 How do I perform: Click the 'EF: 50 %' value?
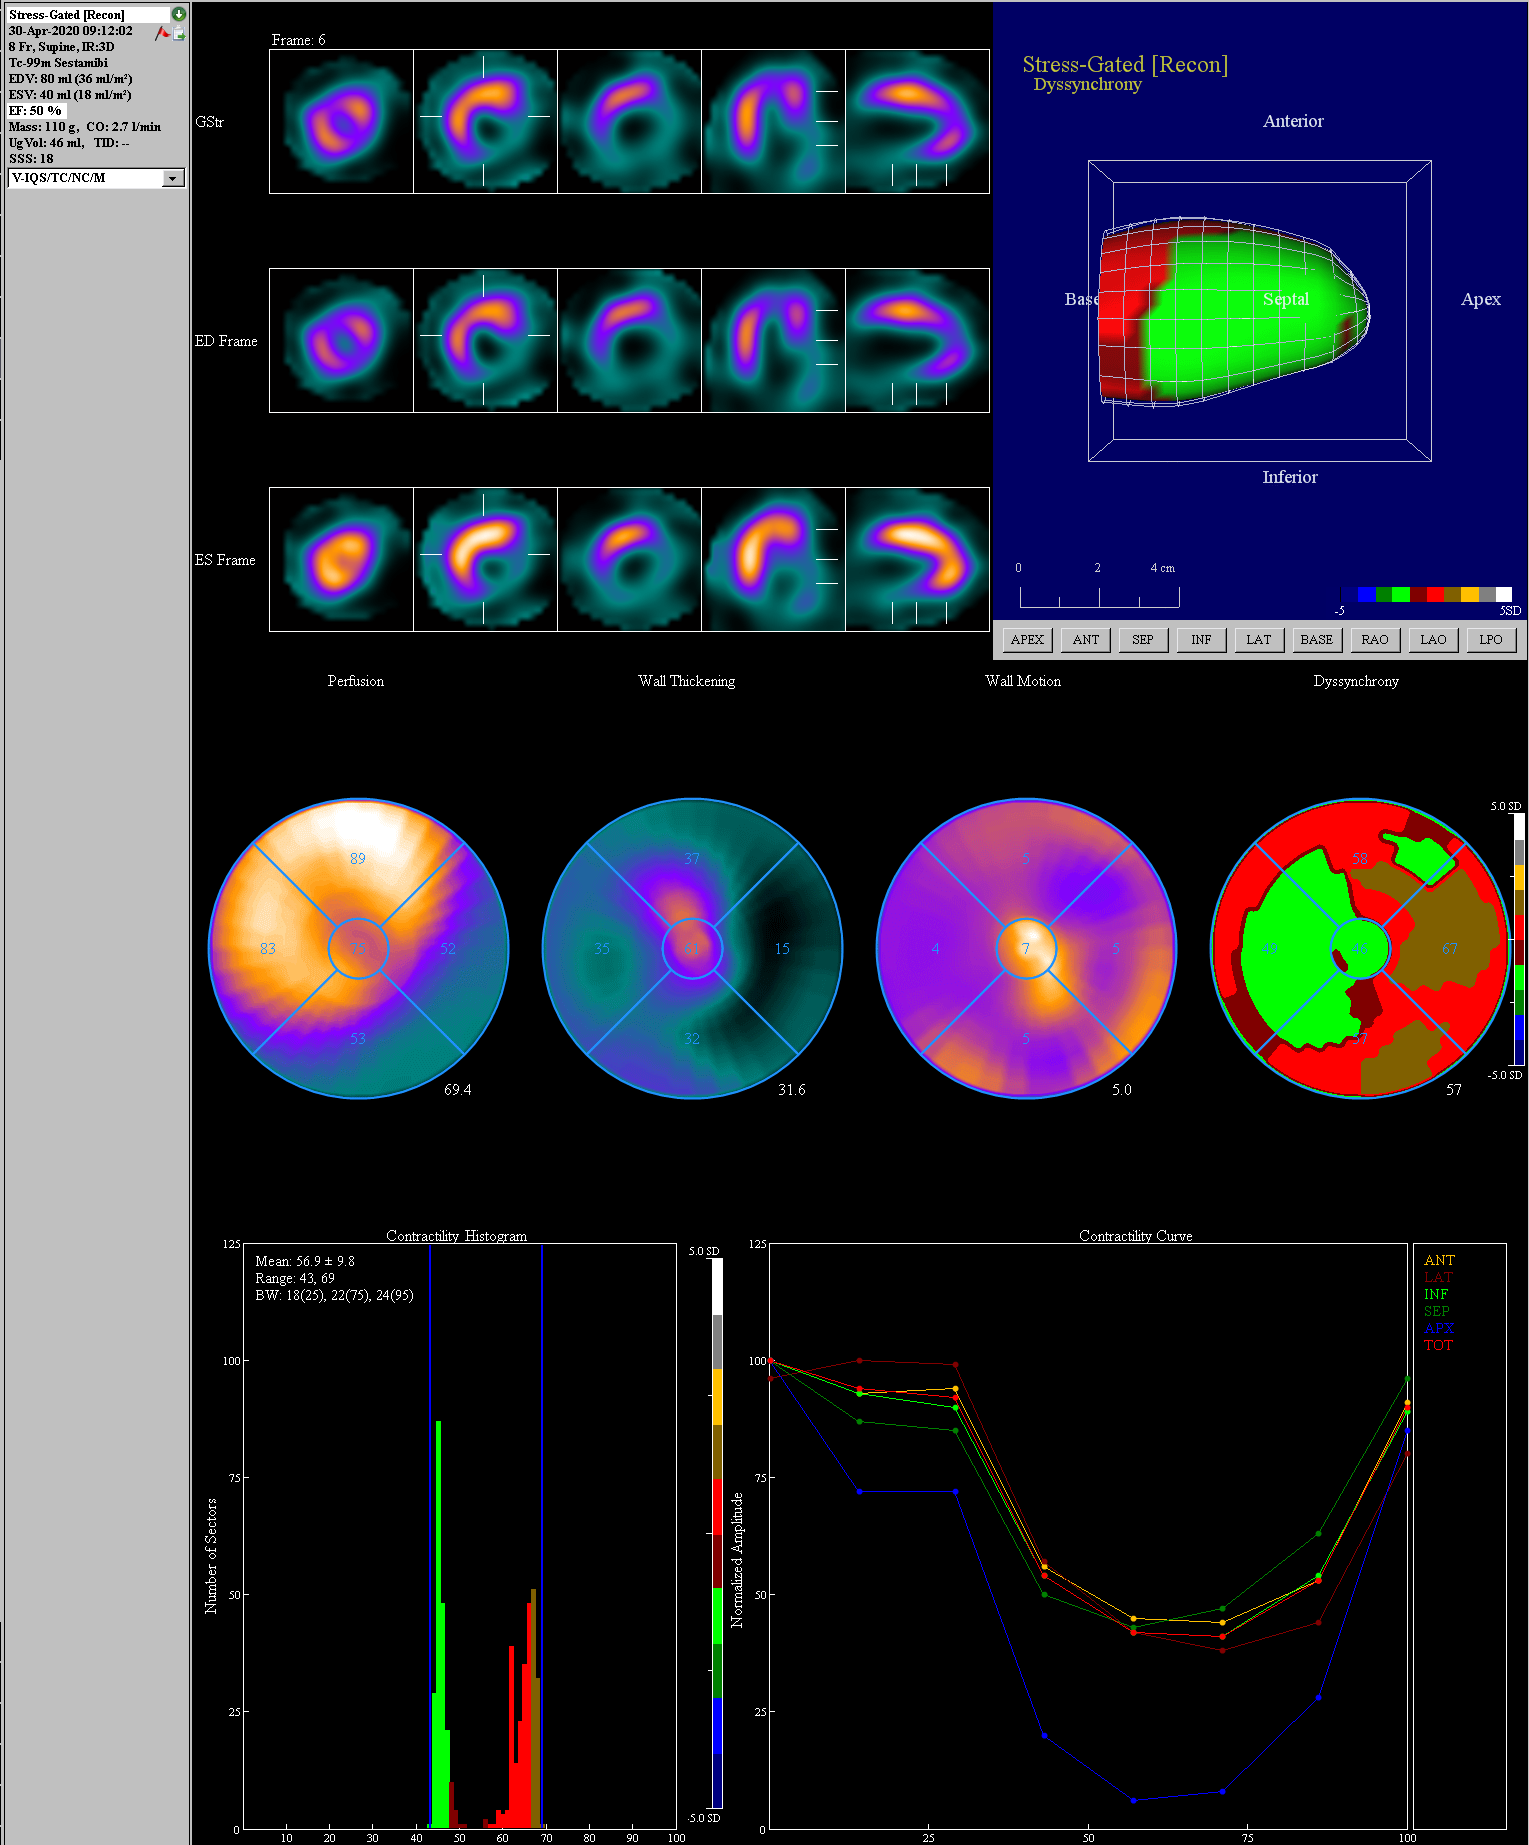(36, 111)
